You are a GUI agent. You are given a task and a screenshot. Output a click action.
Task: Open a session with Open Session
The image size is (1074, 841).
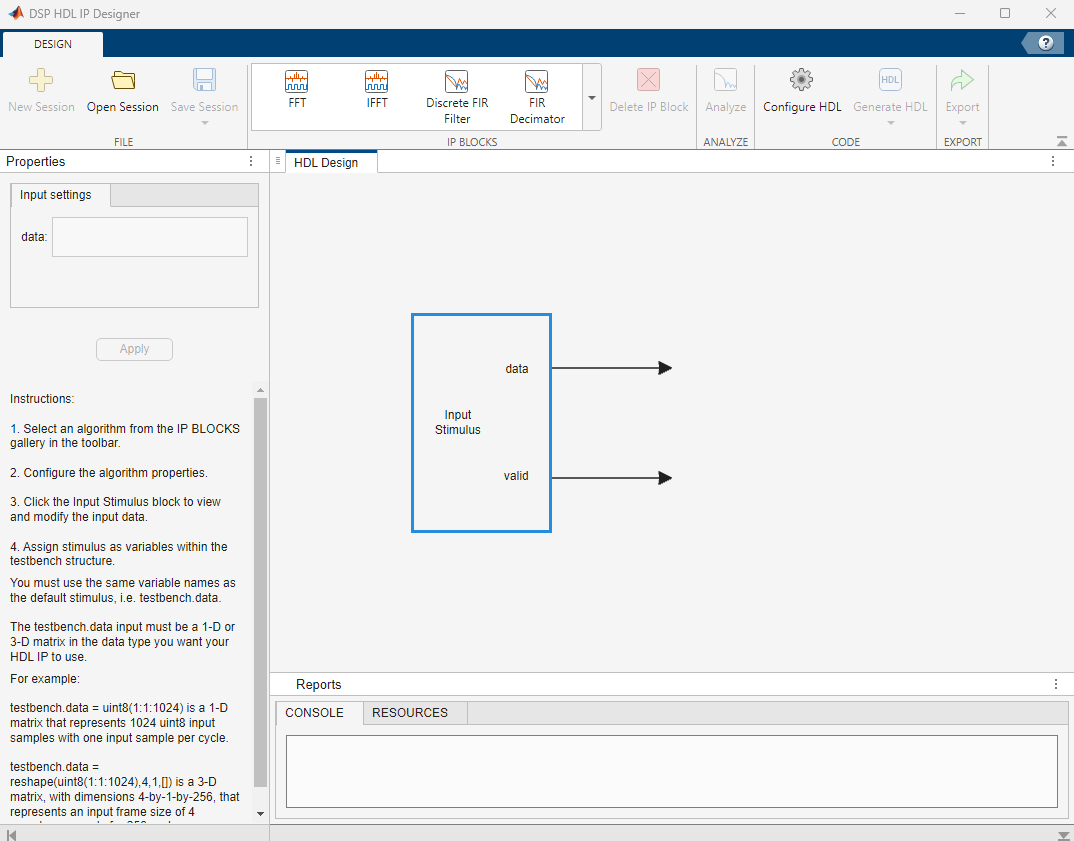pyautogui.click(x=122, y=92)
